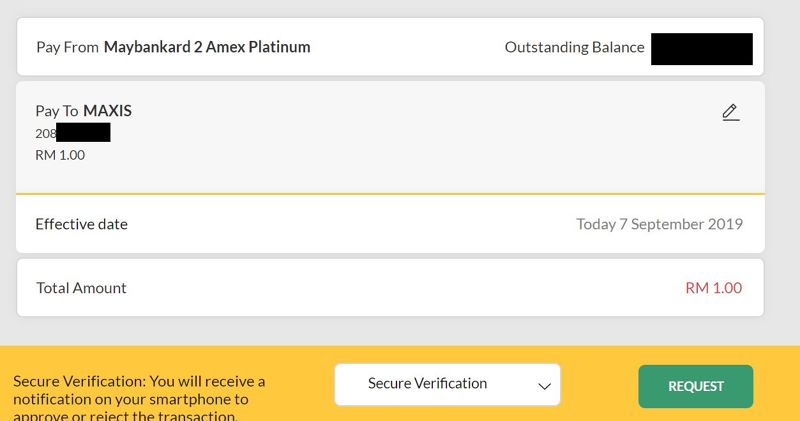This screenshot has height=421, width=800.
Task: Click the Pay To label
Action: (x=57, y=111)
